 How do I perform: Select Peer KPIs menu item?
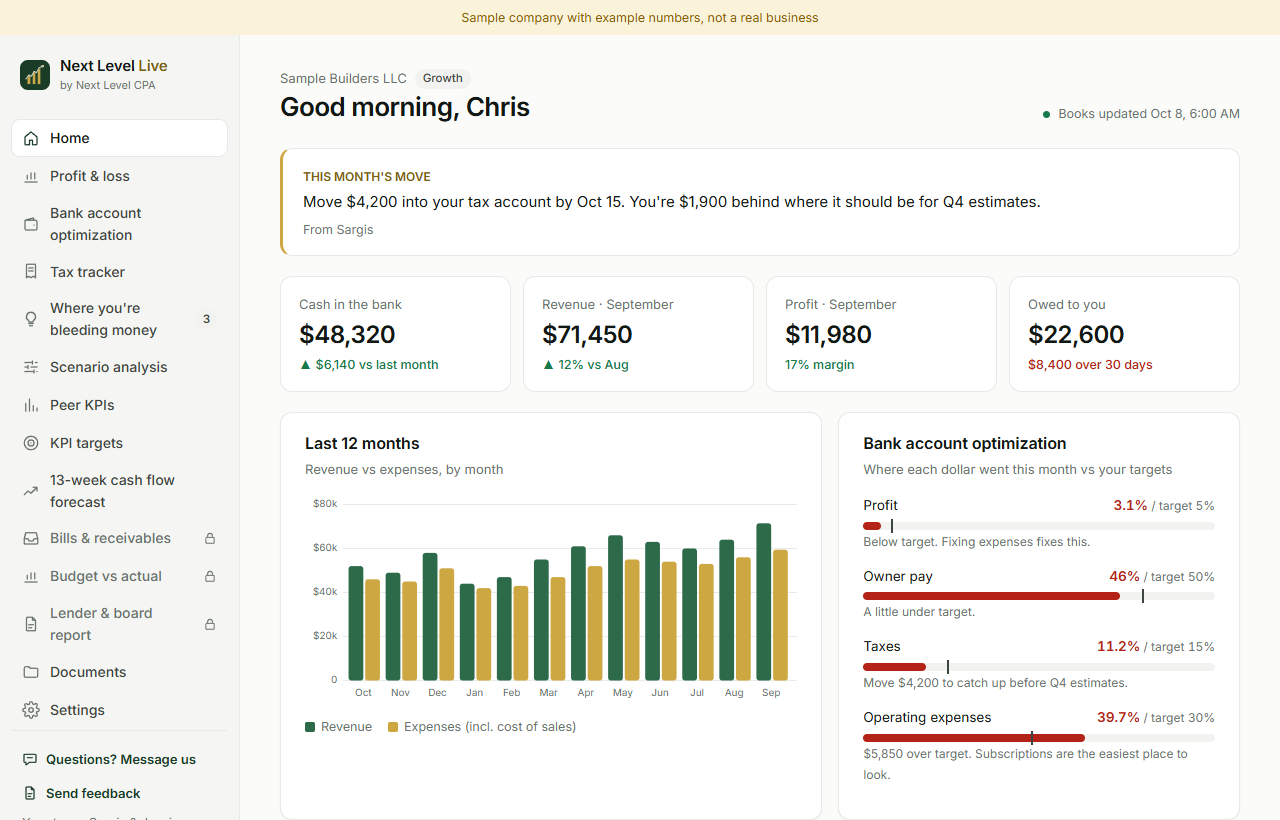pos(119,405)
